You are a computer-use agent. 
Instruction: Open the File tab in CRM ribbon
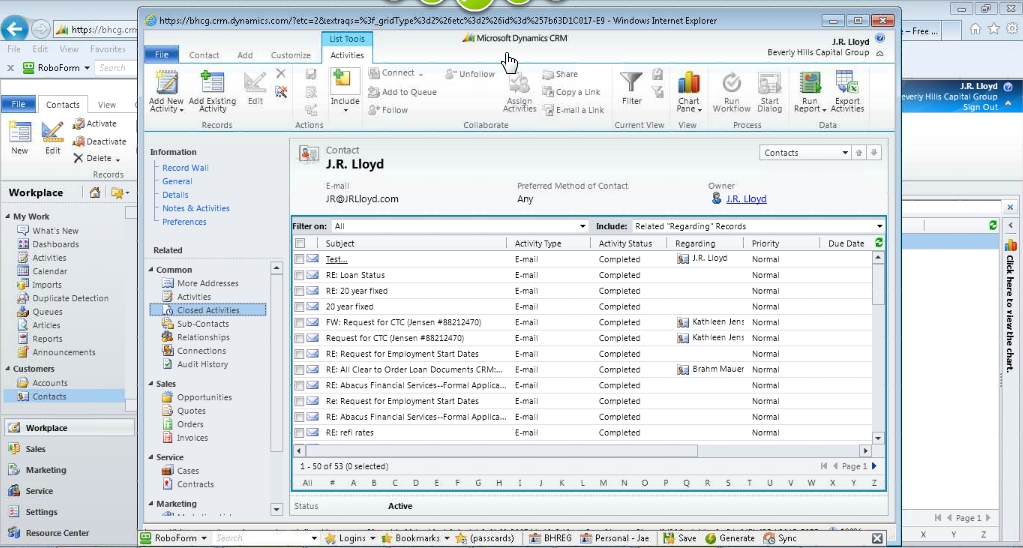coord(162,55)
